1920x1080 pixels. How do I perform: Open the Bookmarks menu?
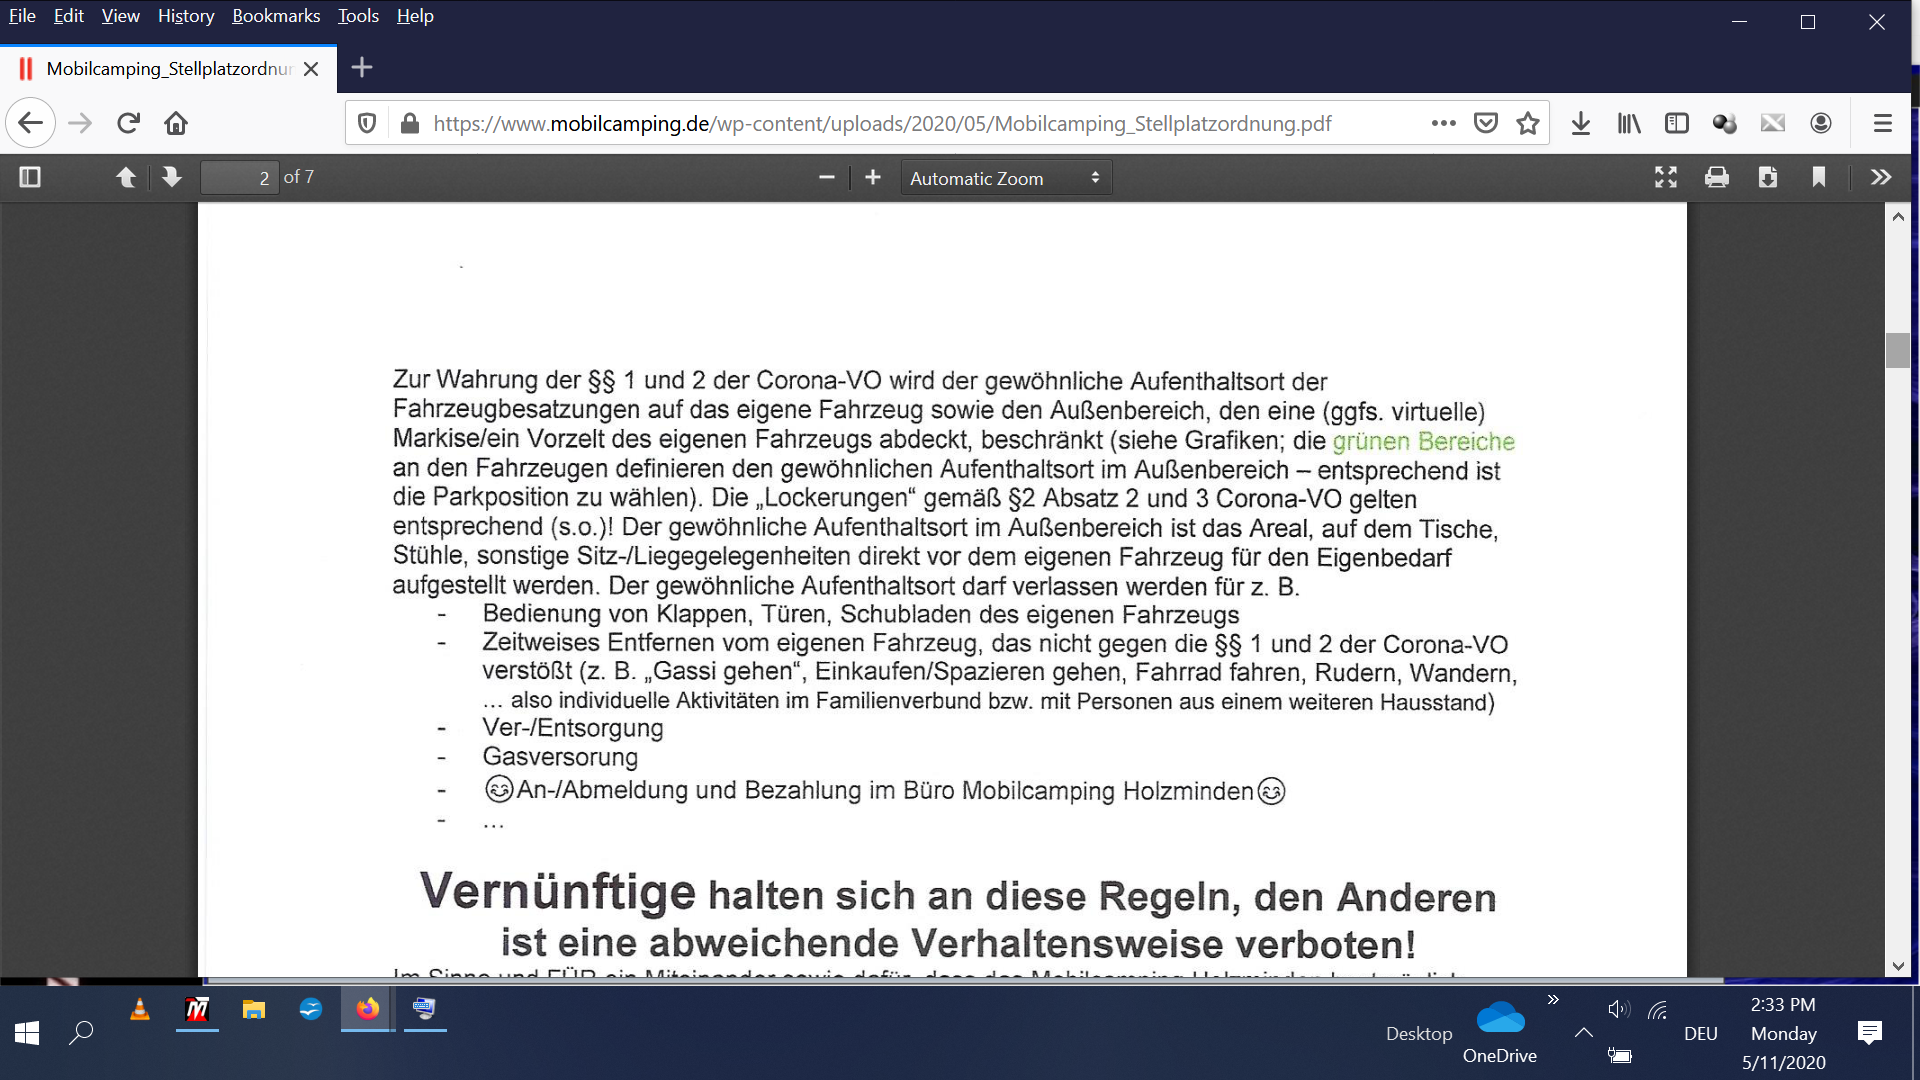pyautogui.click(x=276, y=16)
